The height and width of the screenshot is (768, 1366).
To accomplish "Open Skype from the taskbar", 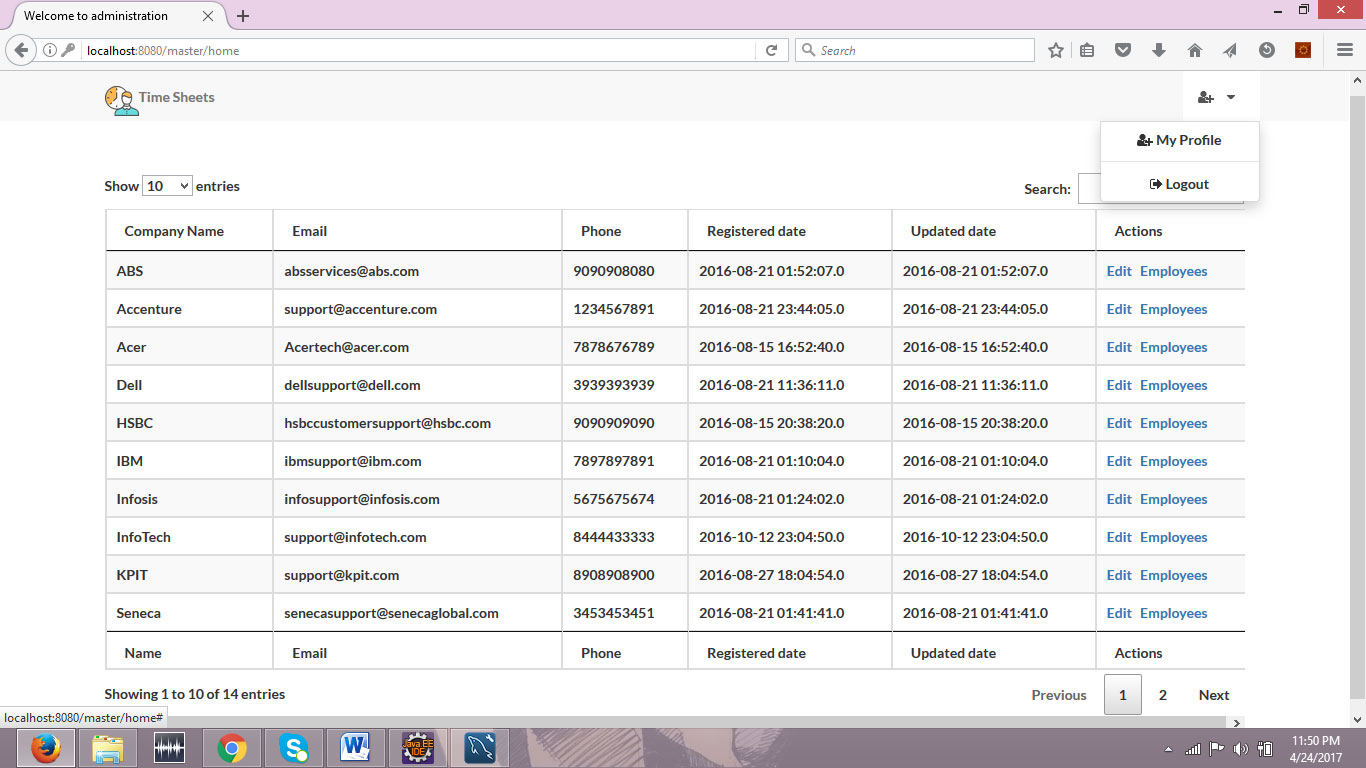I will click(x=294, y=748).
